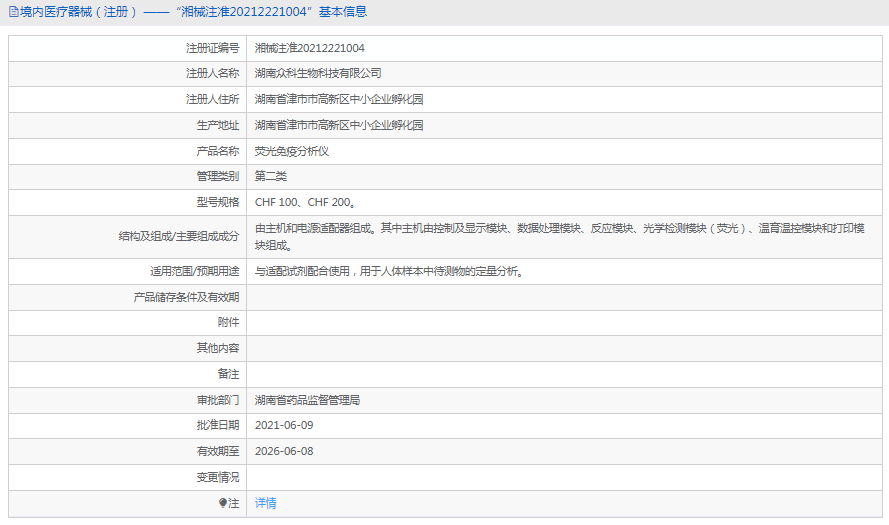
Task: Click the 注册人住所 label cell
Action: tap(128, 99)
